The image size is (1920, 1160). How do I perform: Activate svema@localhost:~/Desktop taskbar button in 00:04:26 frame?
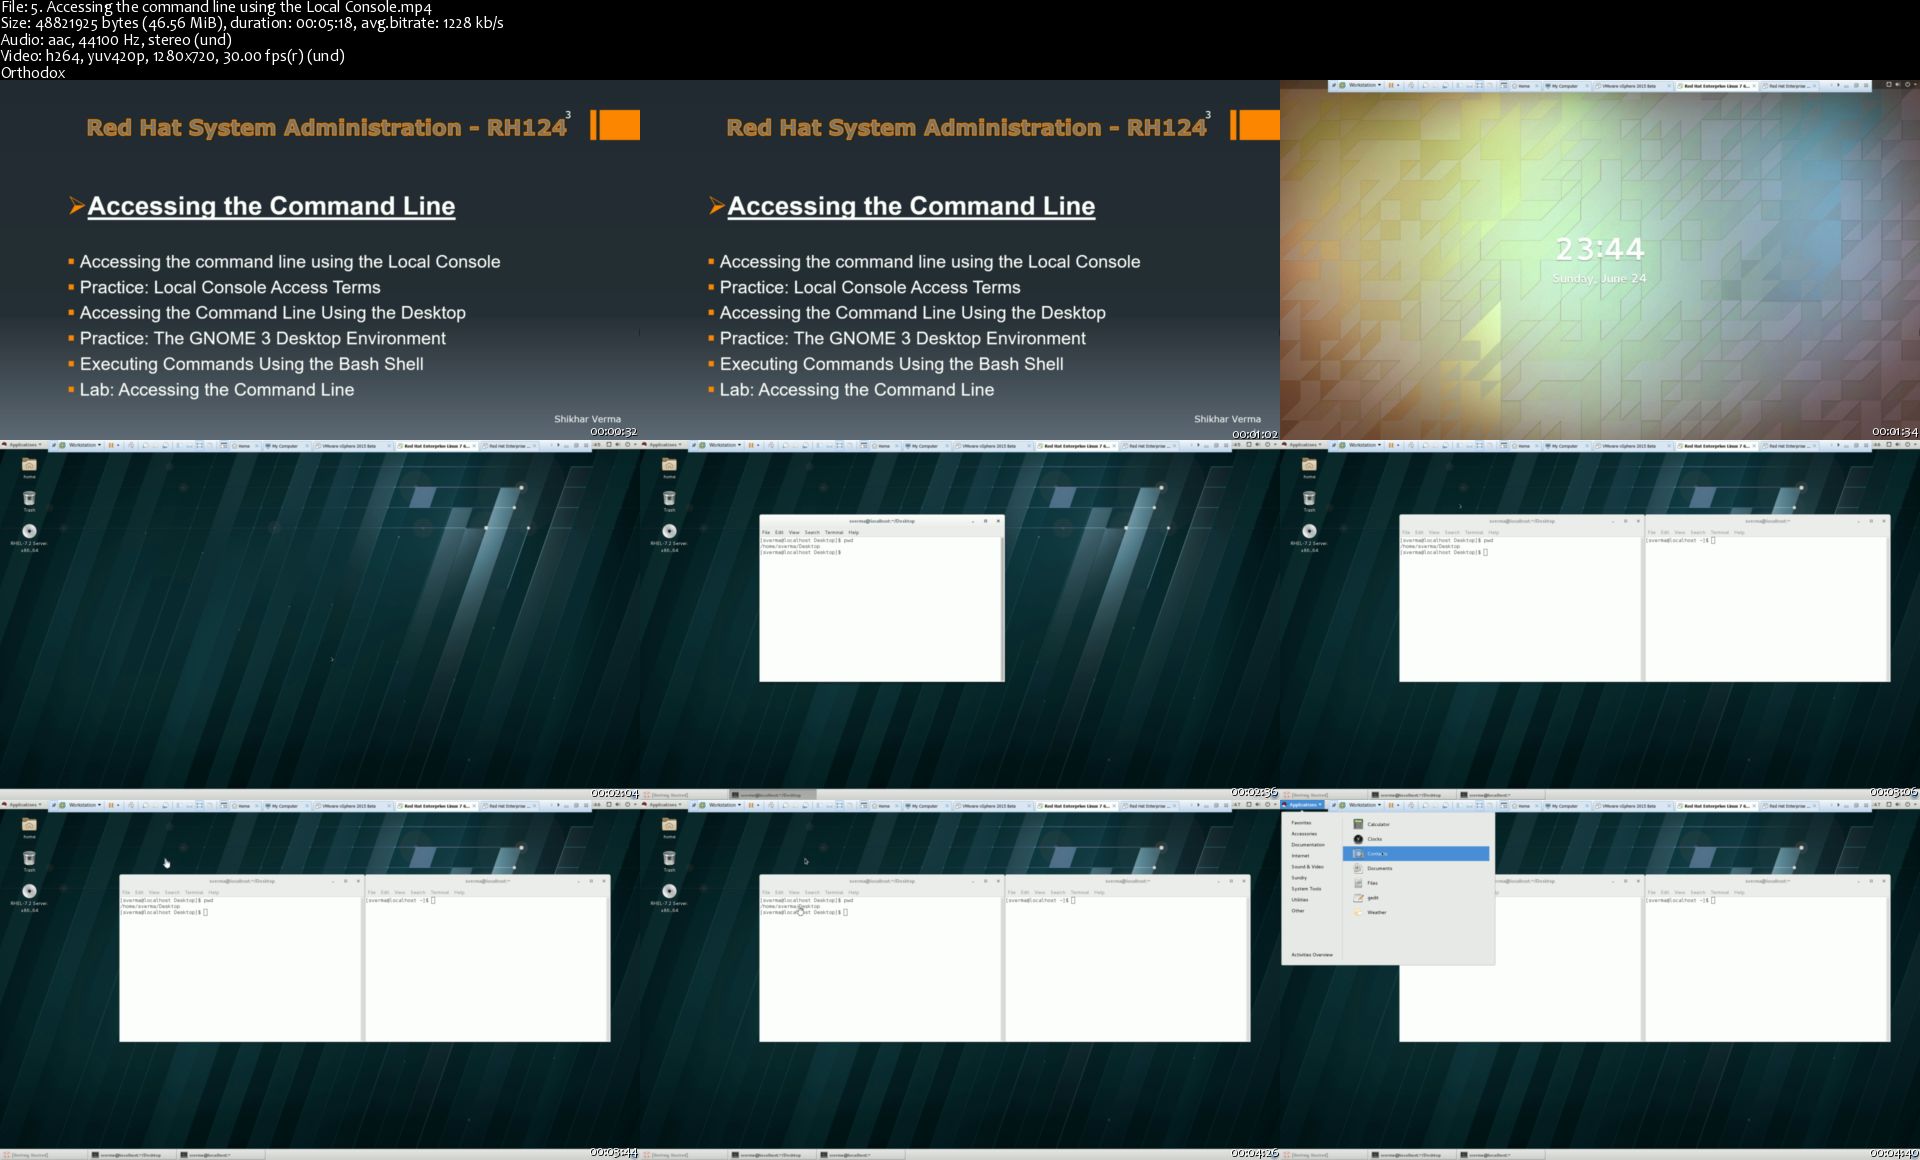(772, 1155)
